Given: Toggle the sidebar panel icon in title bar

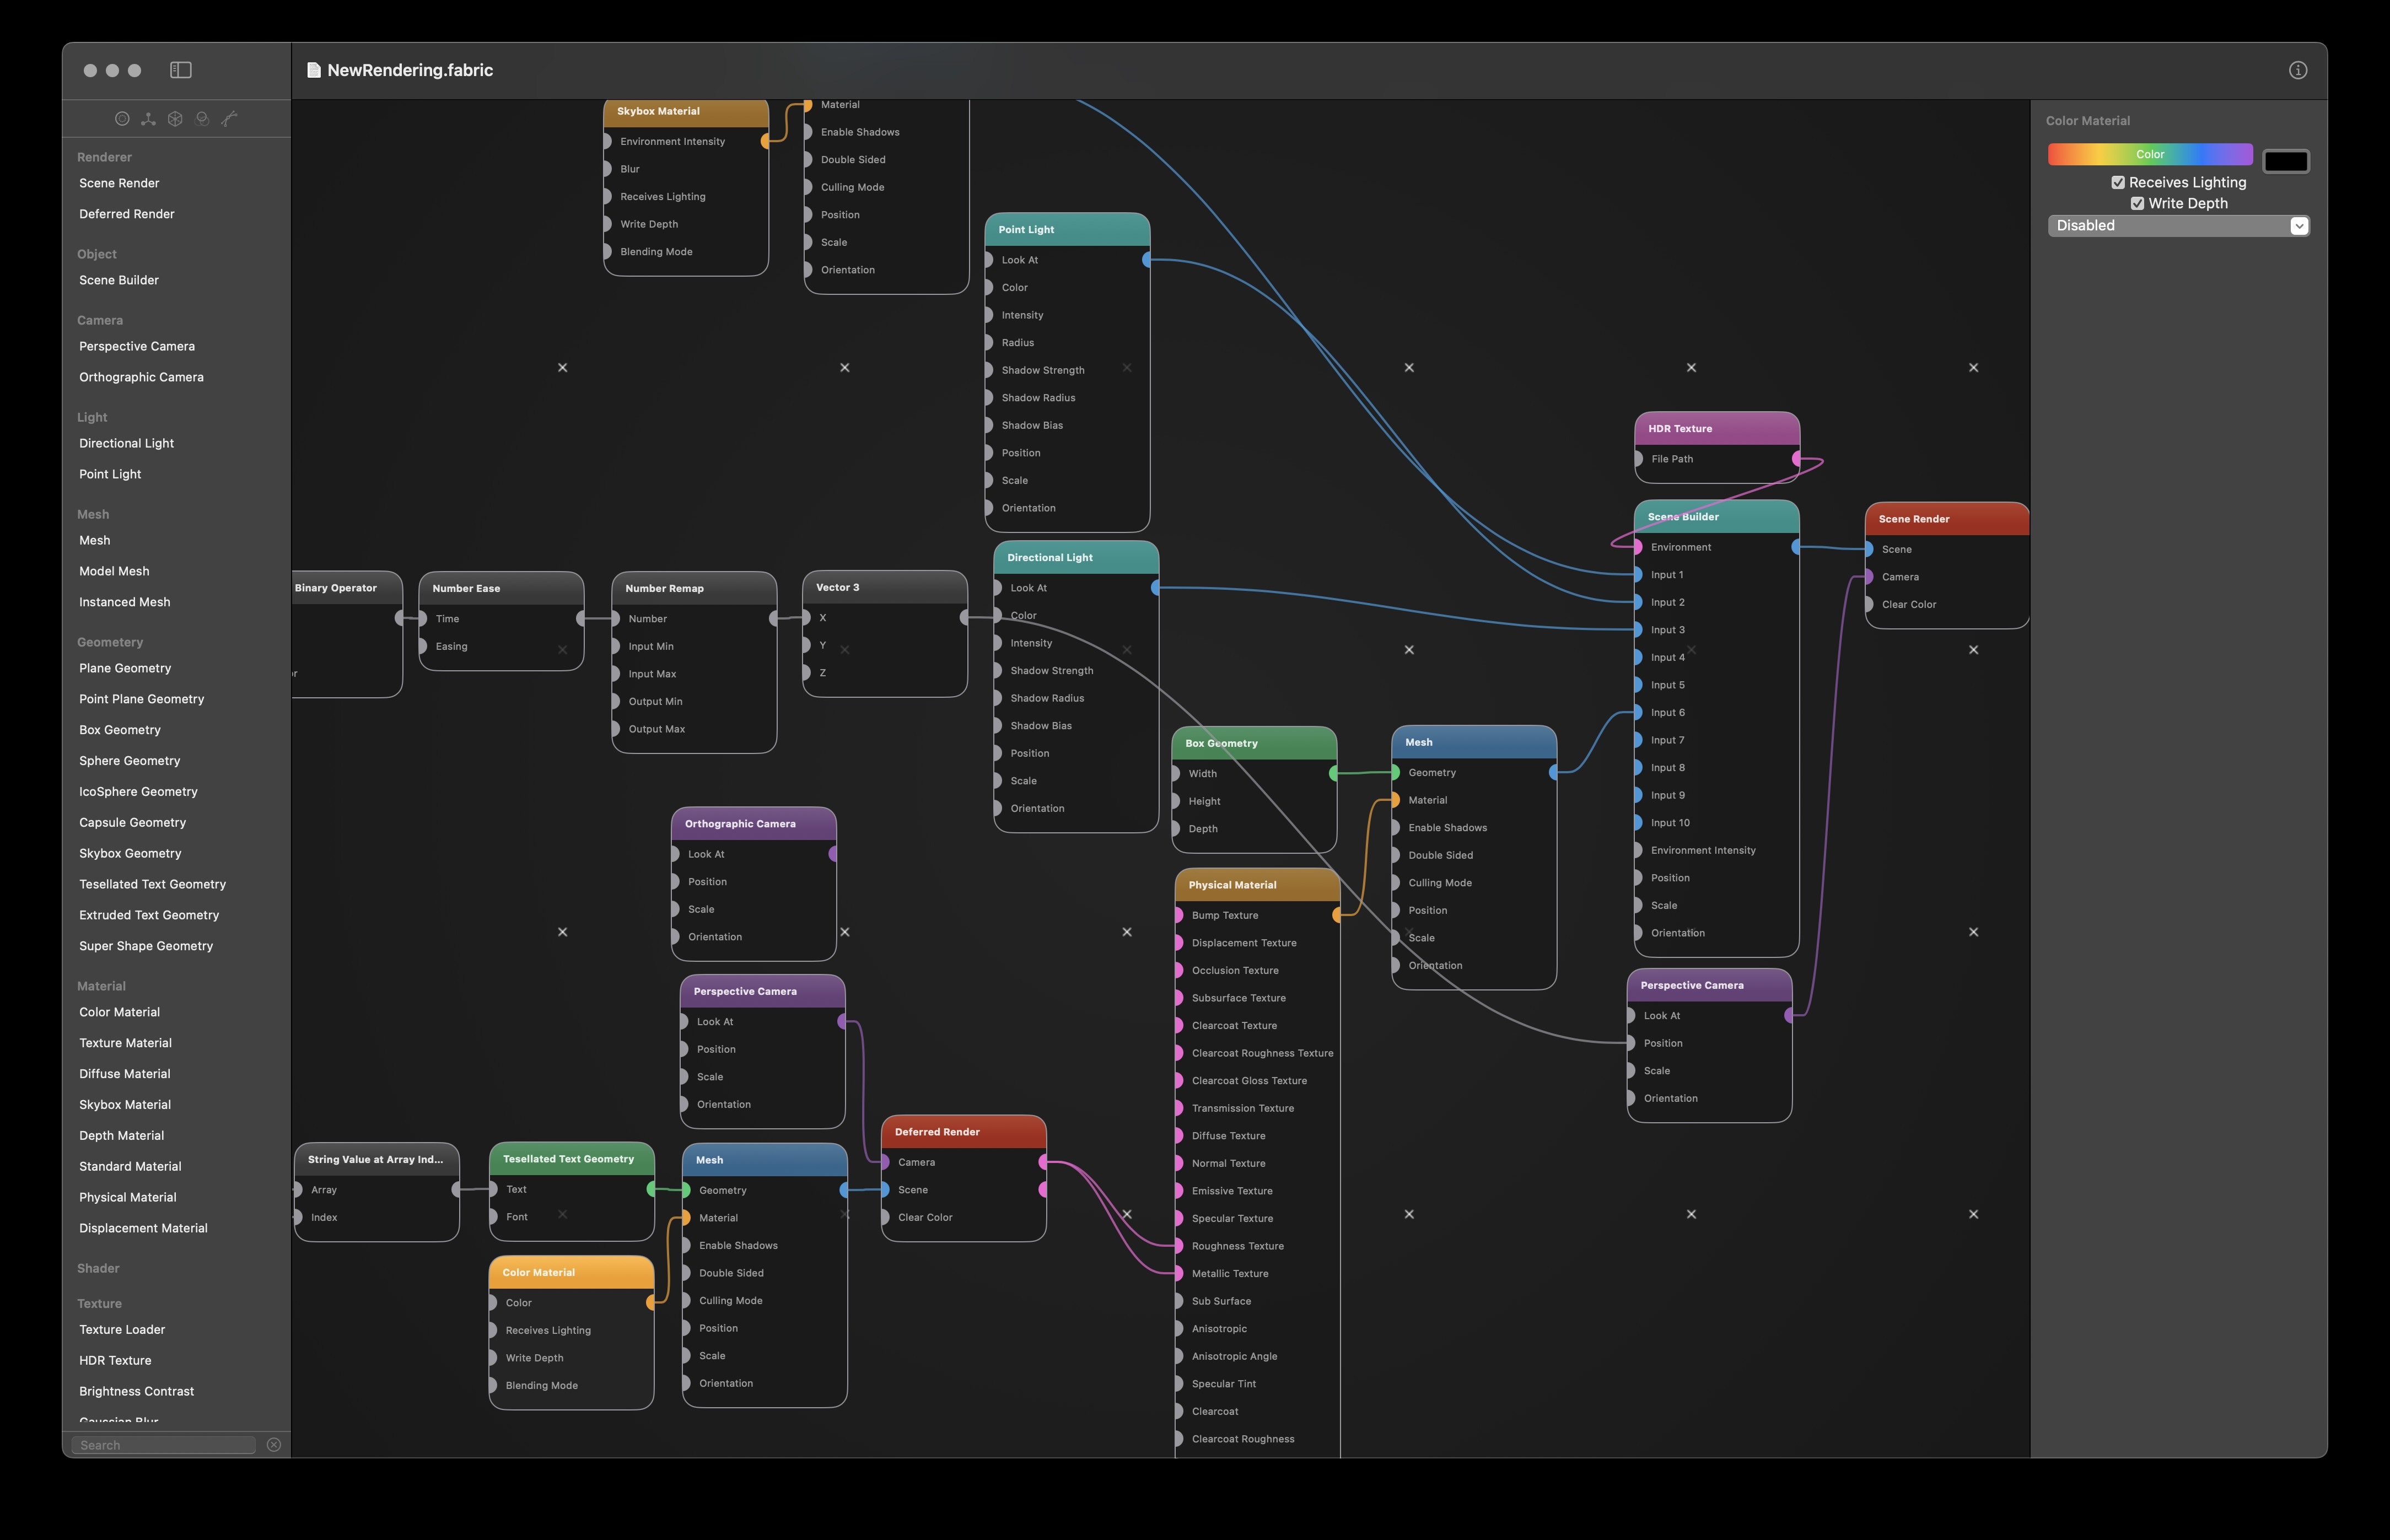Looking at the screenshot, I should pyautogui.click(x=181, y=70).
